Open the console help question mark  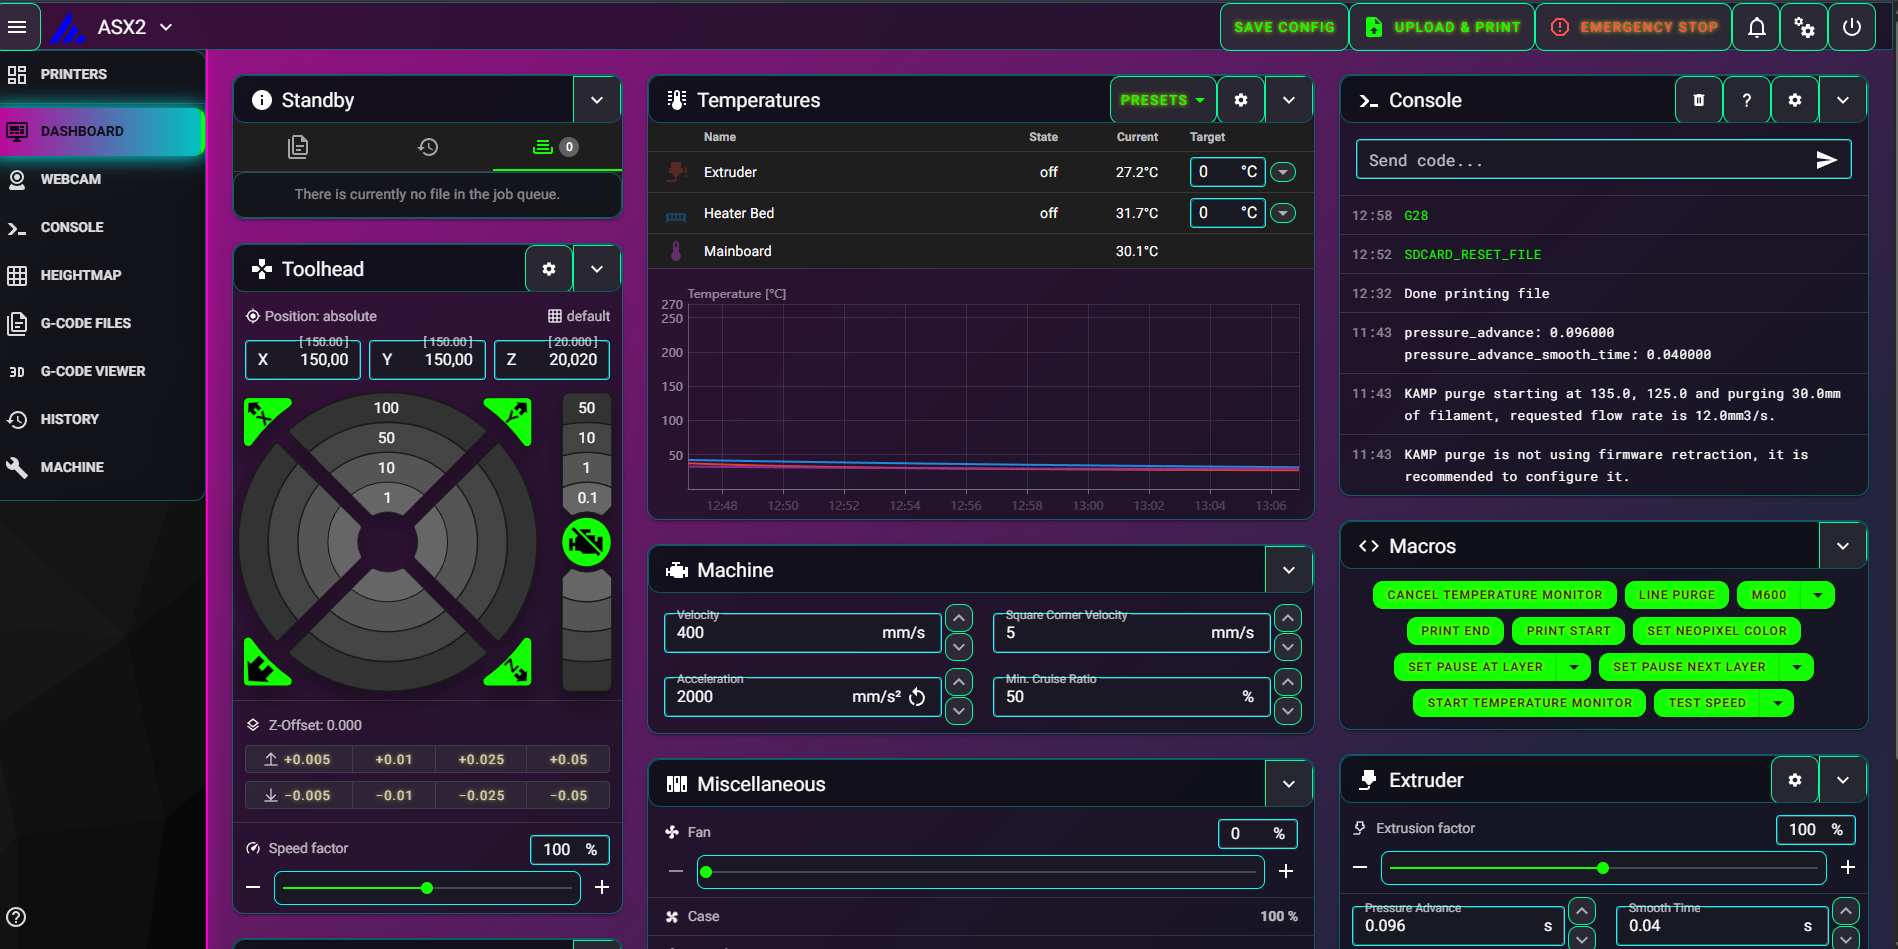[x=1746, y=99]
